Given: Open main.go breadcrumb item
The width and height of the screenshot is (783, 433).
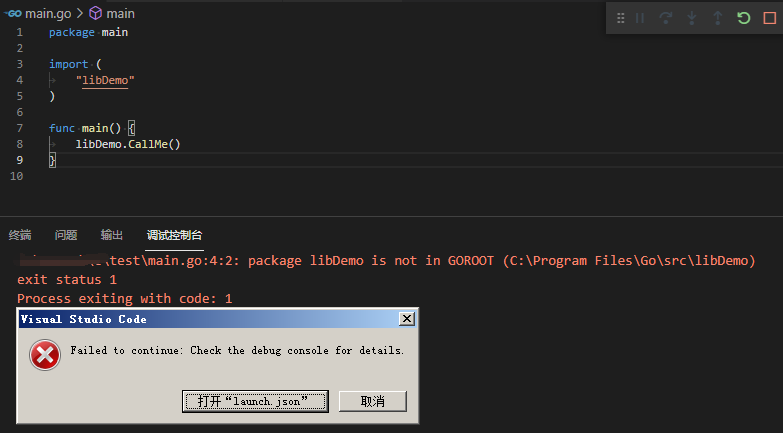Looking at the screenshot, I should 48,13.
